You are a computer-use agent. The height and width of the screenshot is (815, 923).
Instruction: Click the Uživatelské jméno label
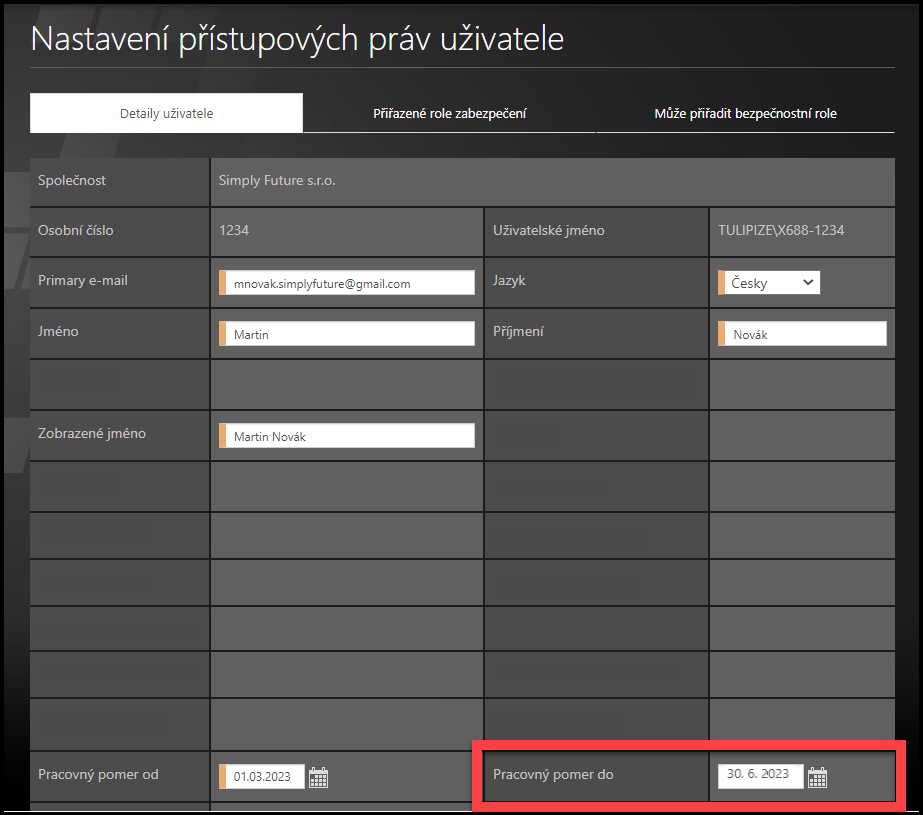pos(548,231)
